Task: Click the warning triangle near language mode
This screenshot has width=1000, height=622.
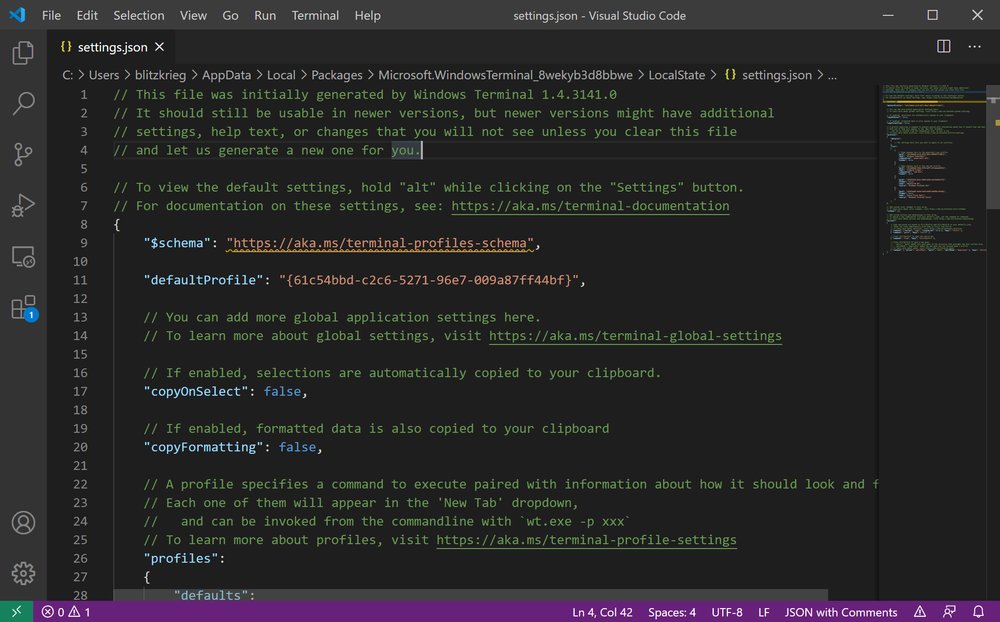Action: pos(920,612)
